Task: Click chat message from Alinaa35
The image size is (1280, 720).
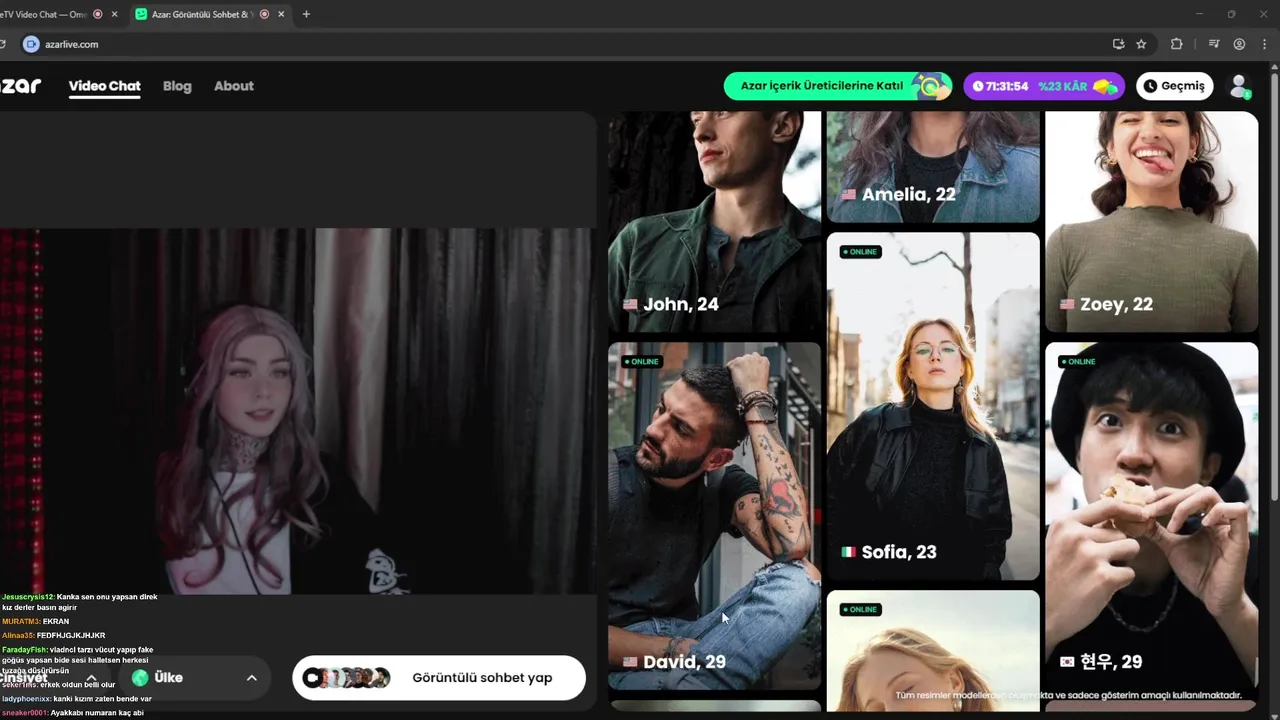Action: coord(53,635)
